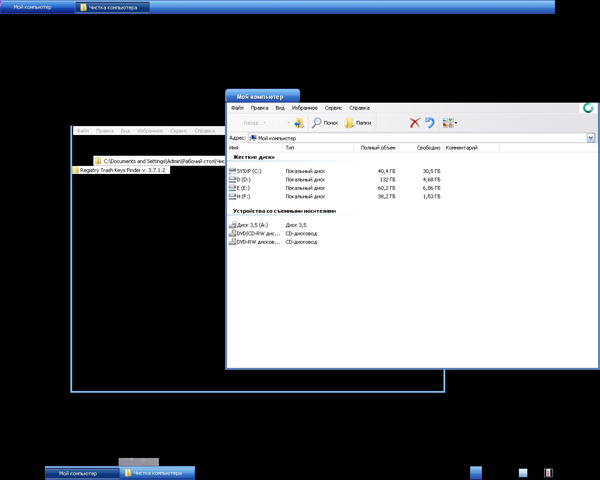Open the Избранное menu in Мой компьютер
The image size is (600, 480).
pyautogui.click(x=305, y=108)
